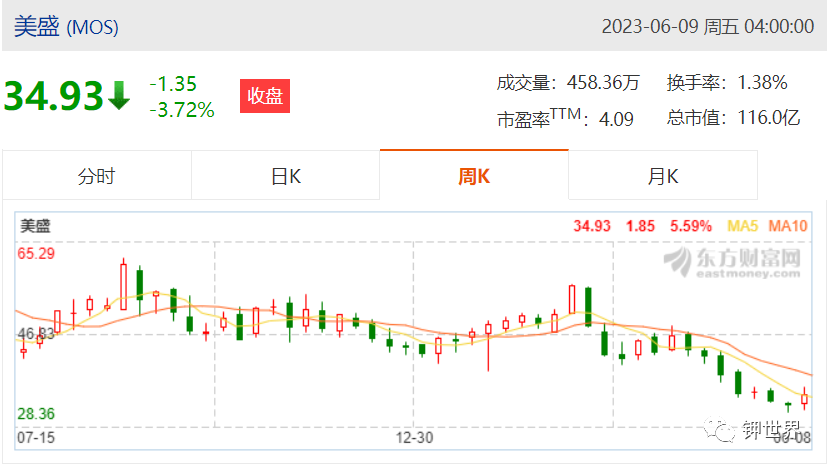Toggle the MA10 indicator label

[x=788, y=226]
